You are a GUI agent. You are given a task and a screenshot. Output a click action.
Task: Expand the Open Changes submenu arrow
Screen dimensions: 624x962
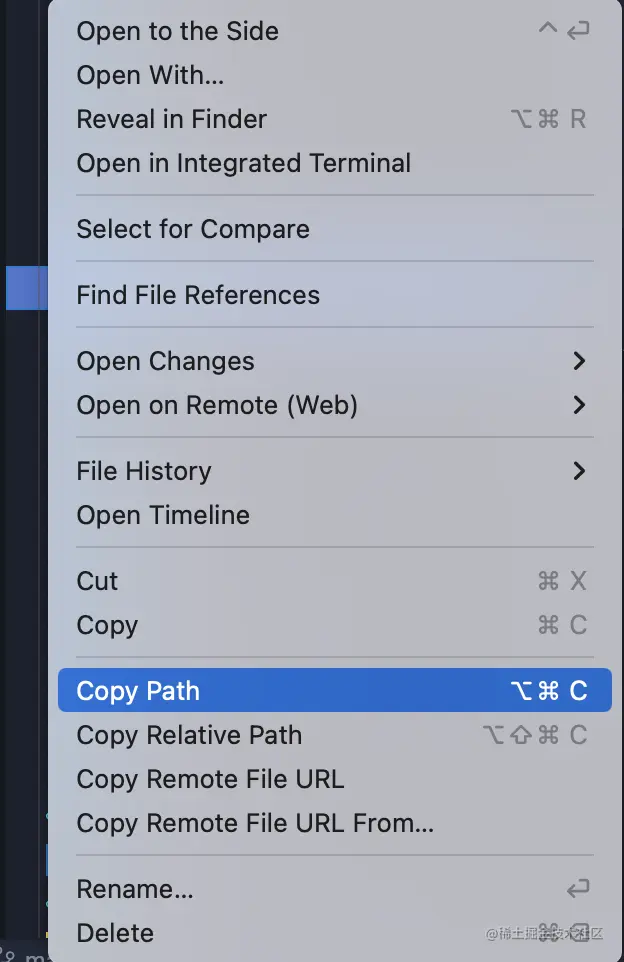pyautogui.click(x=579, y=361)
